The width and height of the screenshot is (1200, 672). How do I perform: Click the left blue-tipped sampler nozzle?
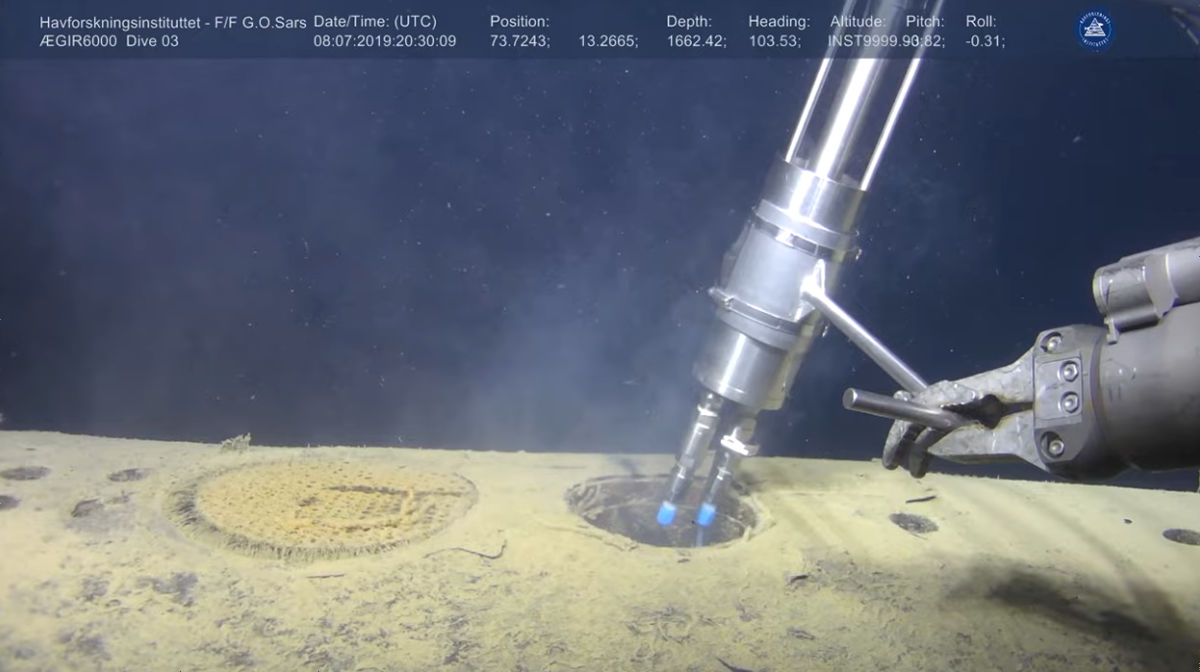(666, 513)
